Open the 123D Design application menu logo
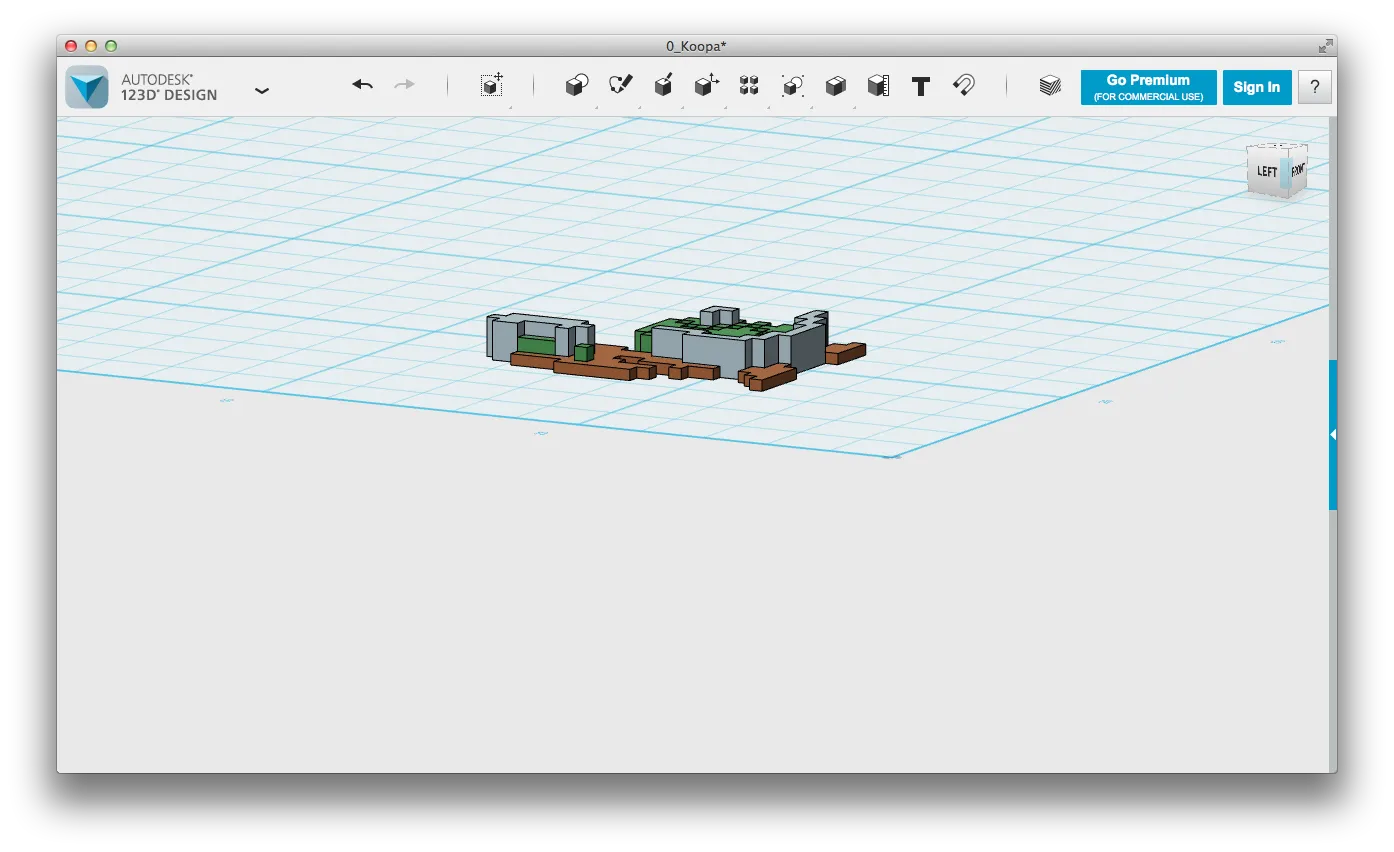 pyautogui.click(x=87, y=87)
